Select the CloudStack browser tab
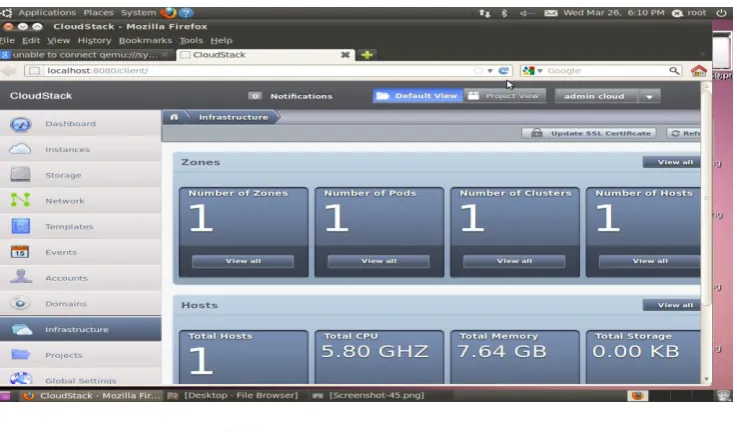Viewport: 737px width, 432px height. tap(266, 55)
